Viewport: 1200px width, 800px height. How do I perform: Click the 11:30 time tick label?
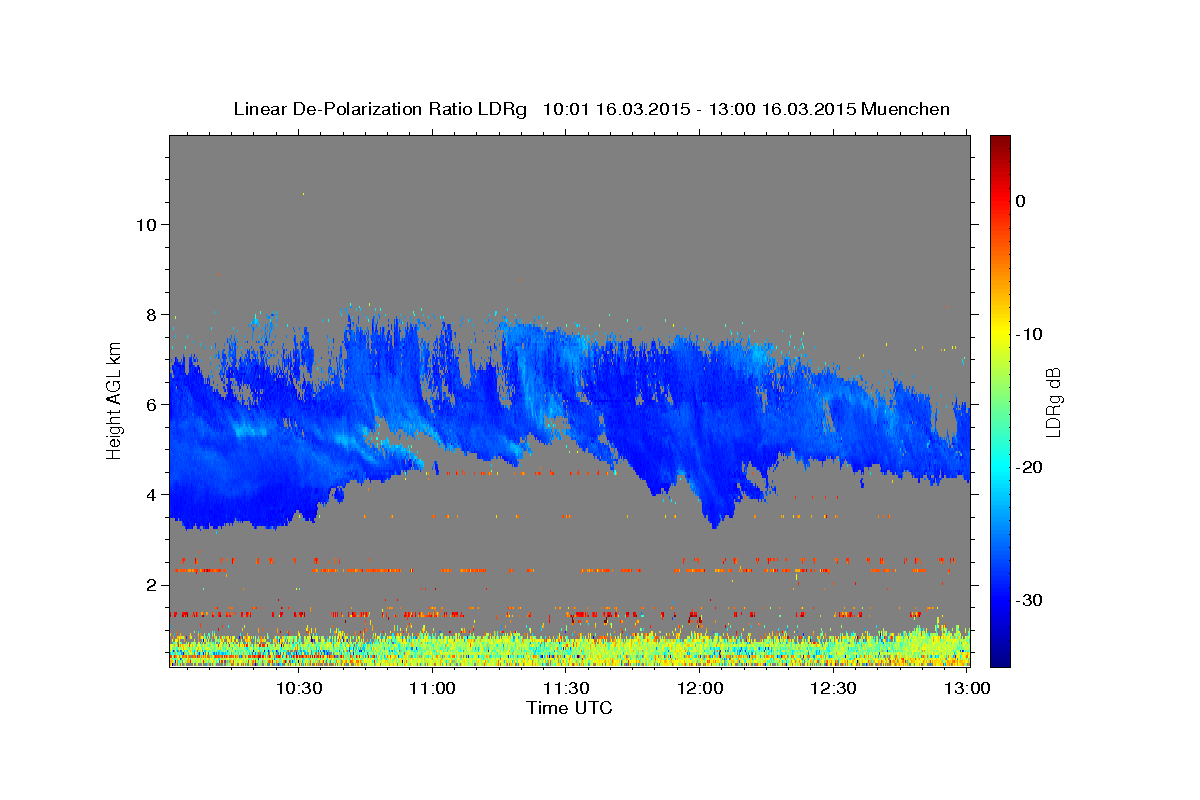click(x=566, y=688)
